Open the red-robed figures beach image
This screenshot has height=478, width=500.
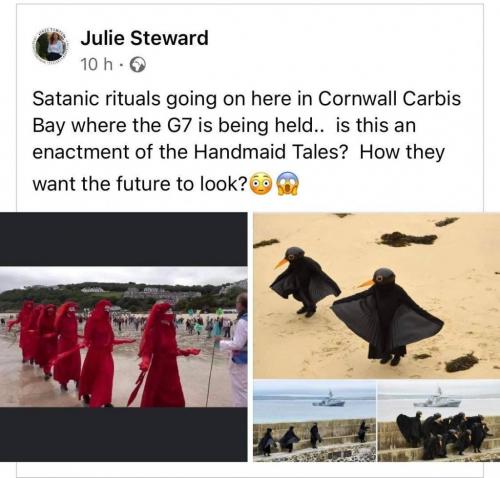click(x=124, y=337)
